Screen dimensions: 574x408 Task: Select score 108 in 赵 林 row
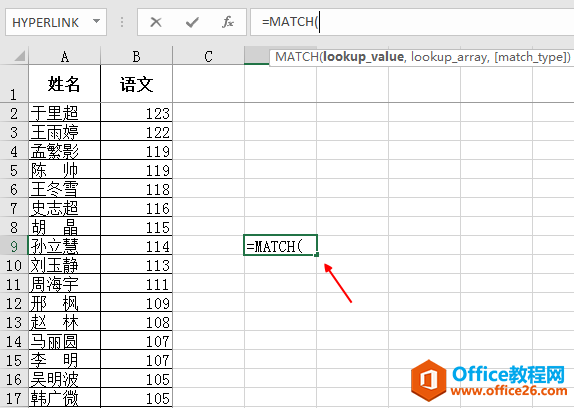point(136,322)
